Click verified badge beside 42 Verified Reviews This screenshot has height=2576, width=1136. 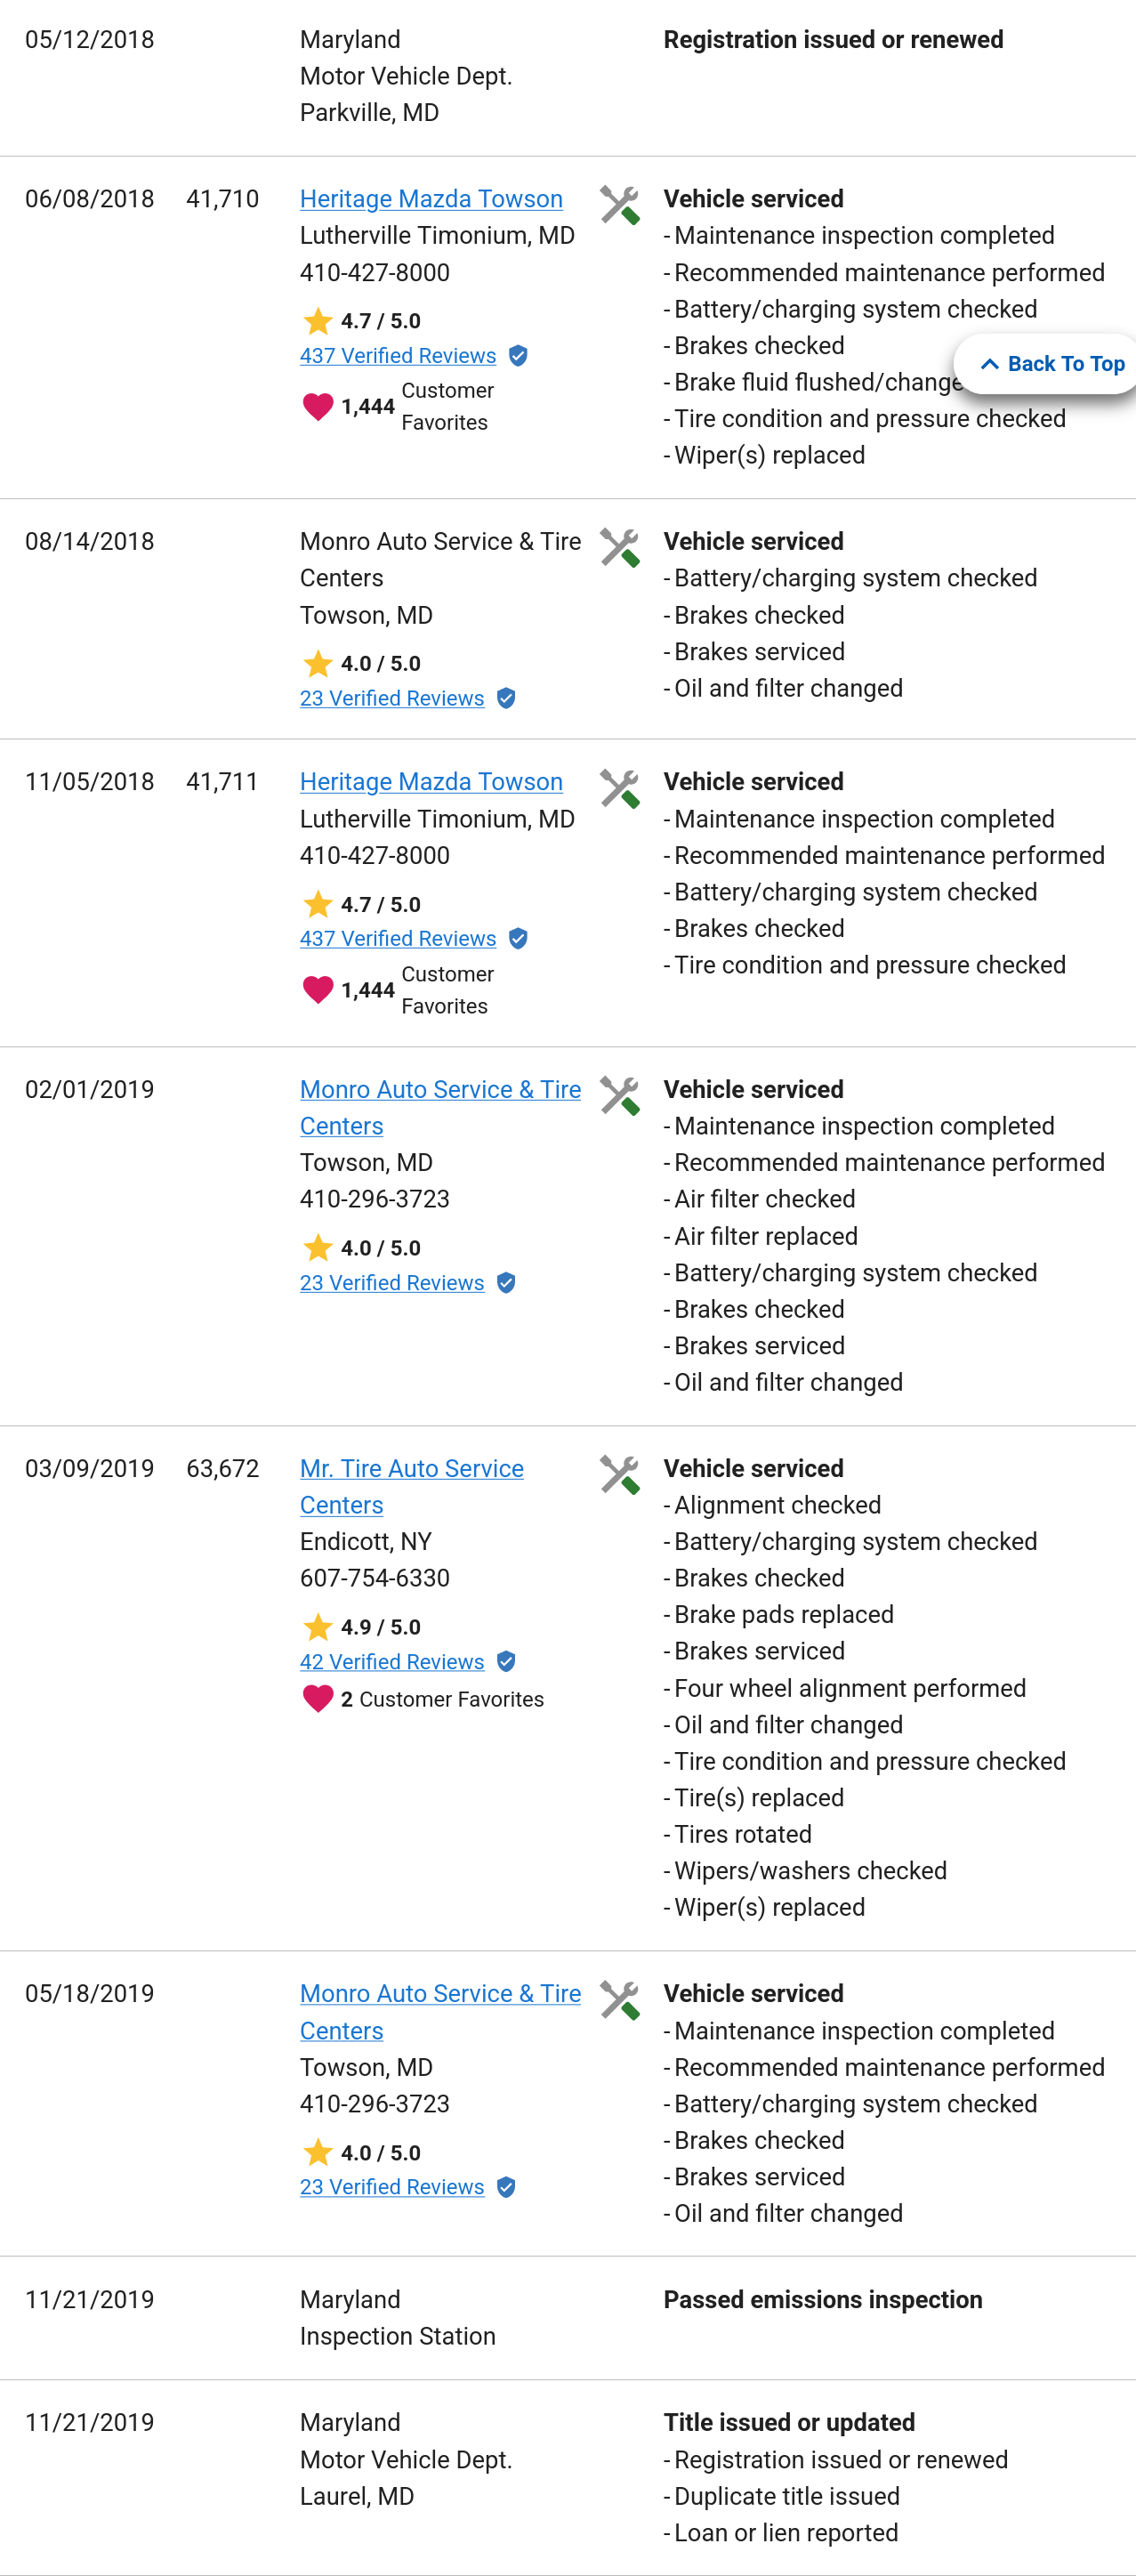tap(506, 1662)
